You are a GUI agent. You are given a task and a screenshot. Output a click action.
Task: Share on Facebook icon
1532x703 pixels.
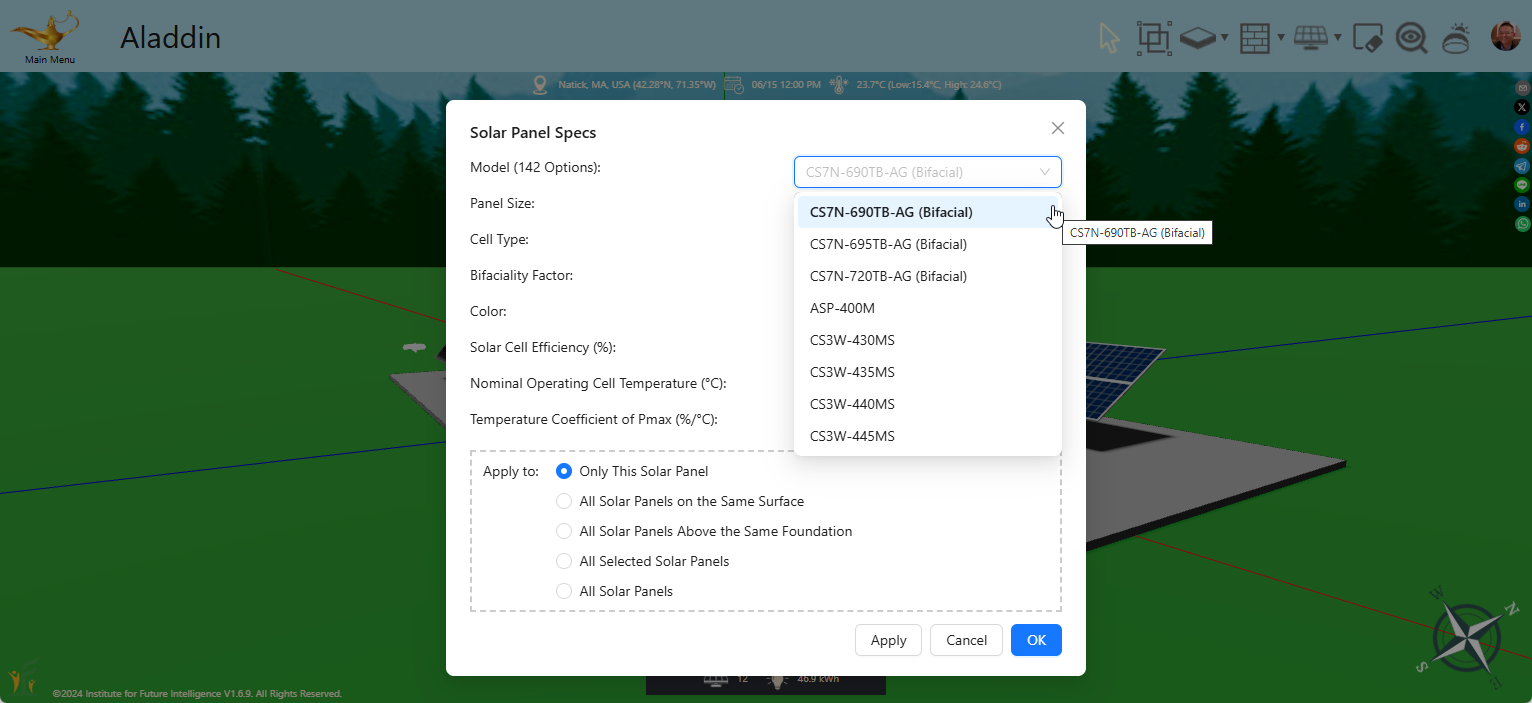point(1522,127)
